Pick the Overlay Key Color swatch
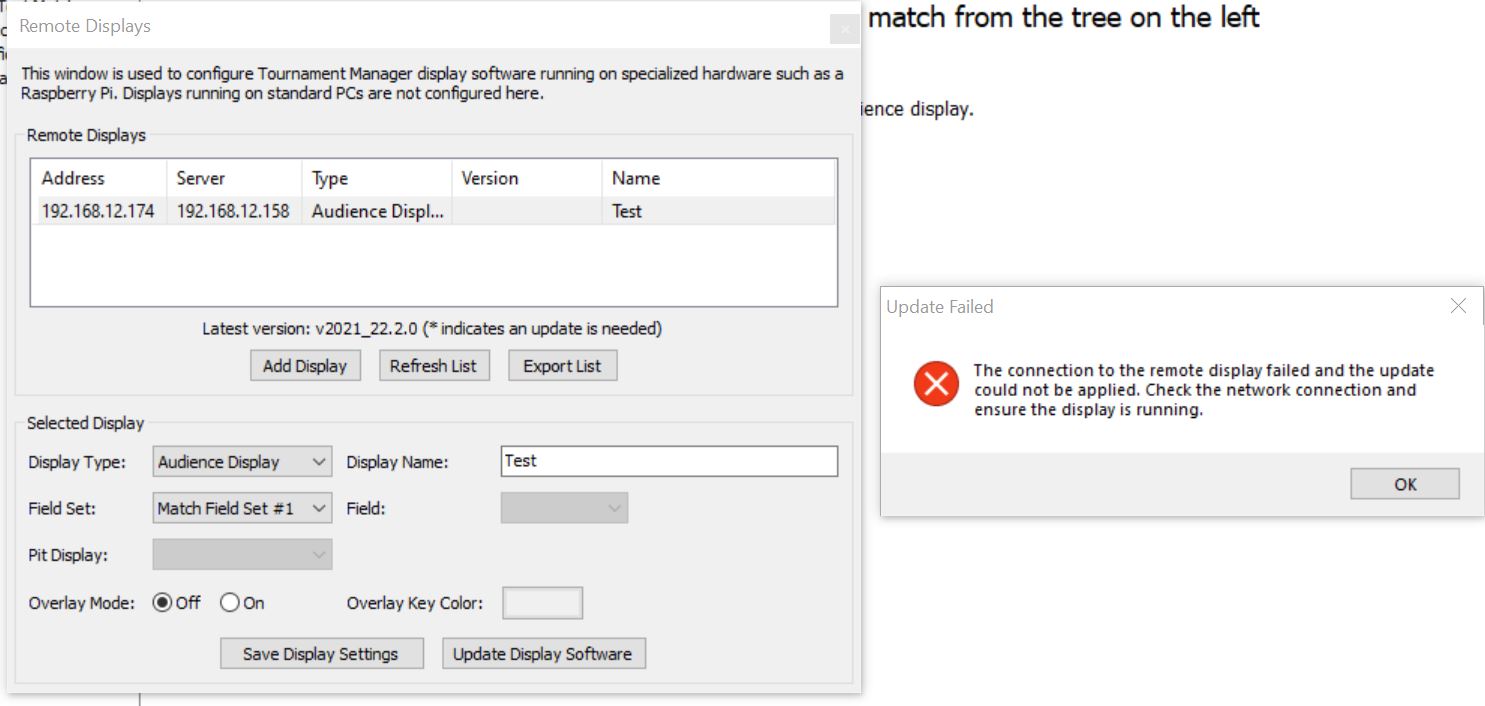This screenshot has width=1485, height=706. click(x=542, y=603)
